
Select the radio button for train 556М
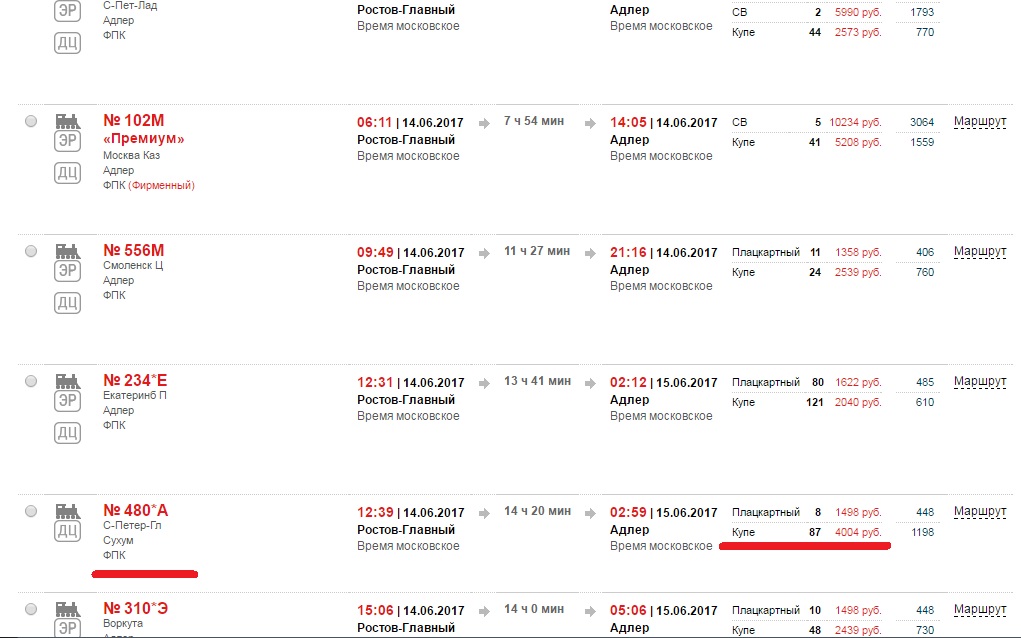[x=31, y=251]
